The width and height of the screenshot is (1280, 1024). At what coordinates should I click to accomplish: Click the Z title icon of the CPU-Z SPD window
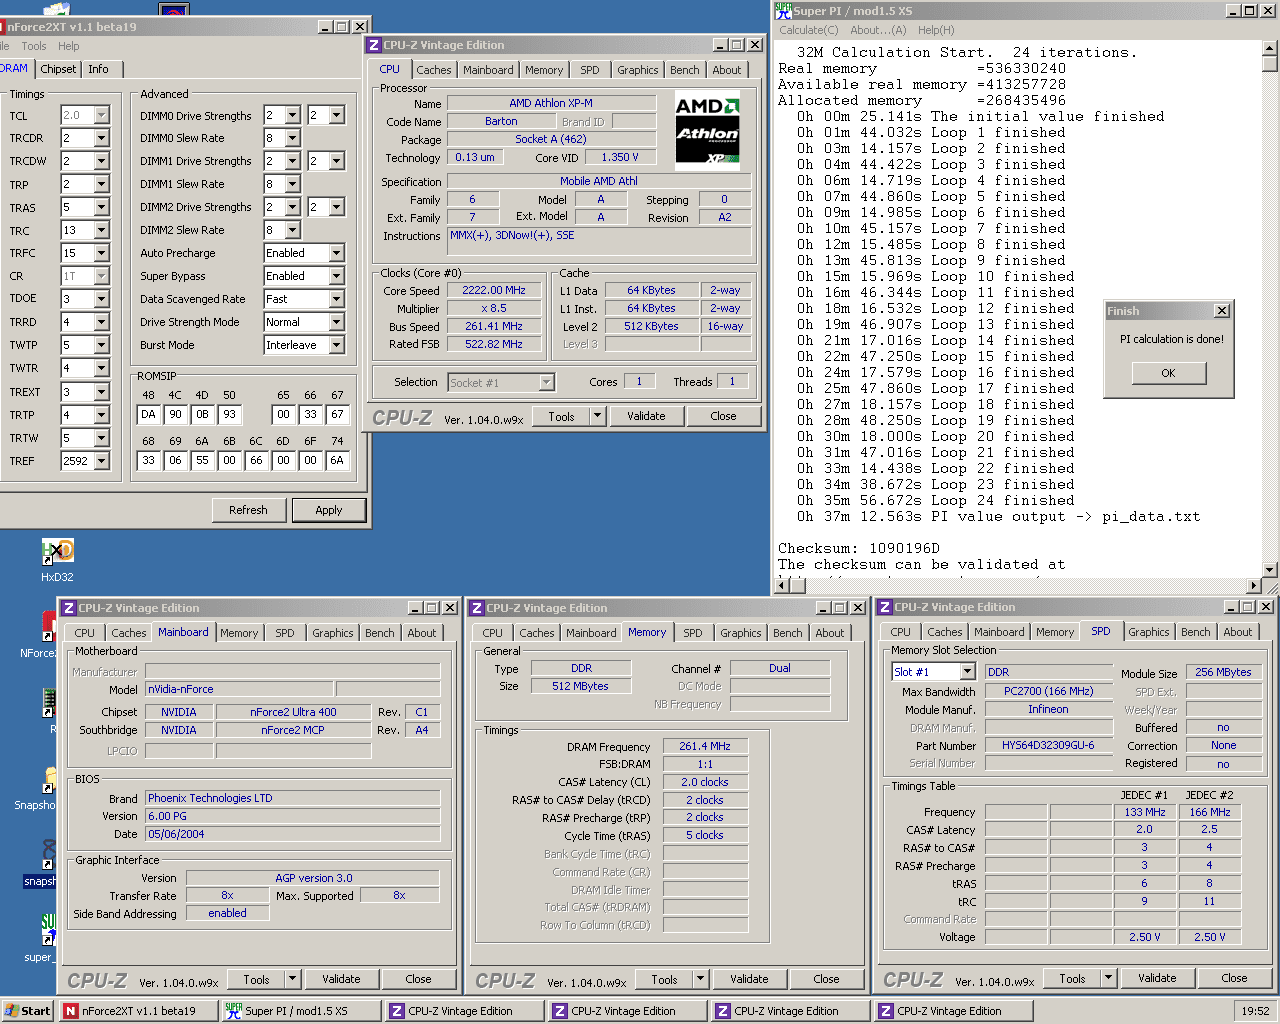[x=885, y=607]
